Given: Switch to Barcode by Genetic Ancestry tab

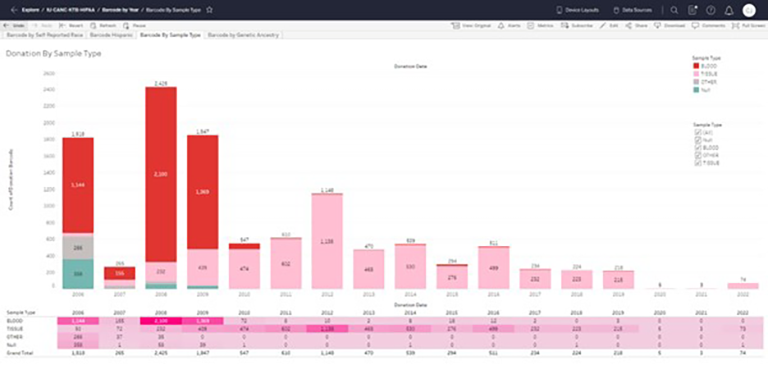Looking at the screenshot, I should pyautogui.click(x=243, y=35).
